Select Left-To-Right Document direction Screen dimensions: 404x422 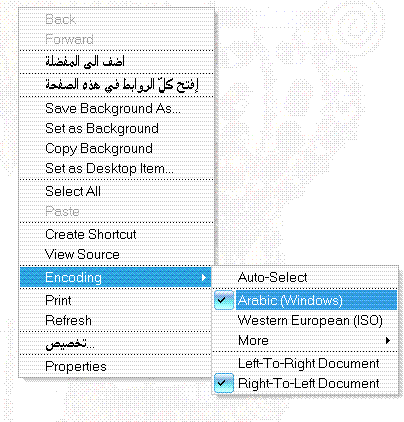pyautogui.click(x=305, y=363)
